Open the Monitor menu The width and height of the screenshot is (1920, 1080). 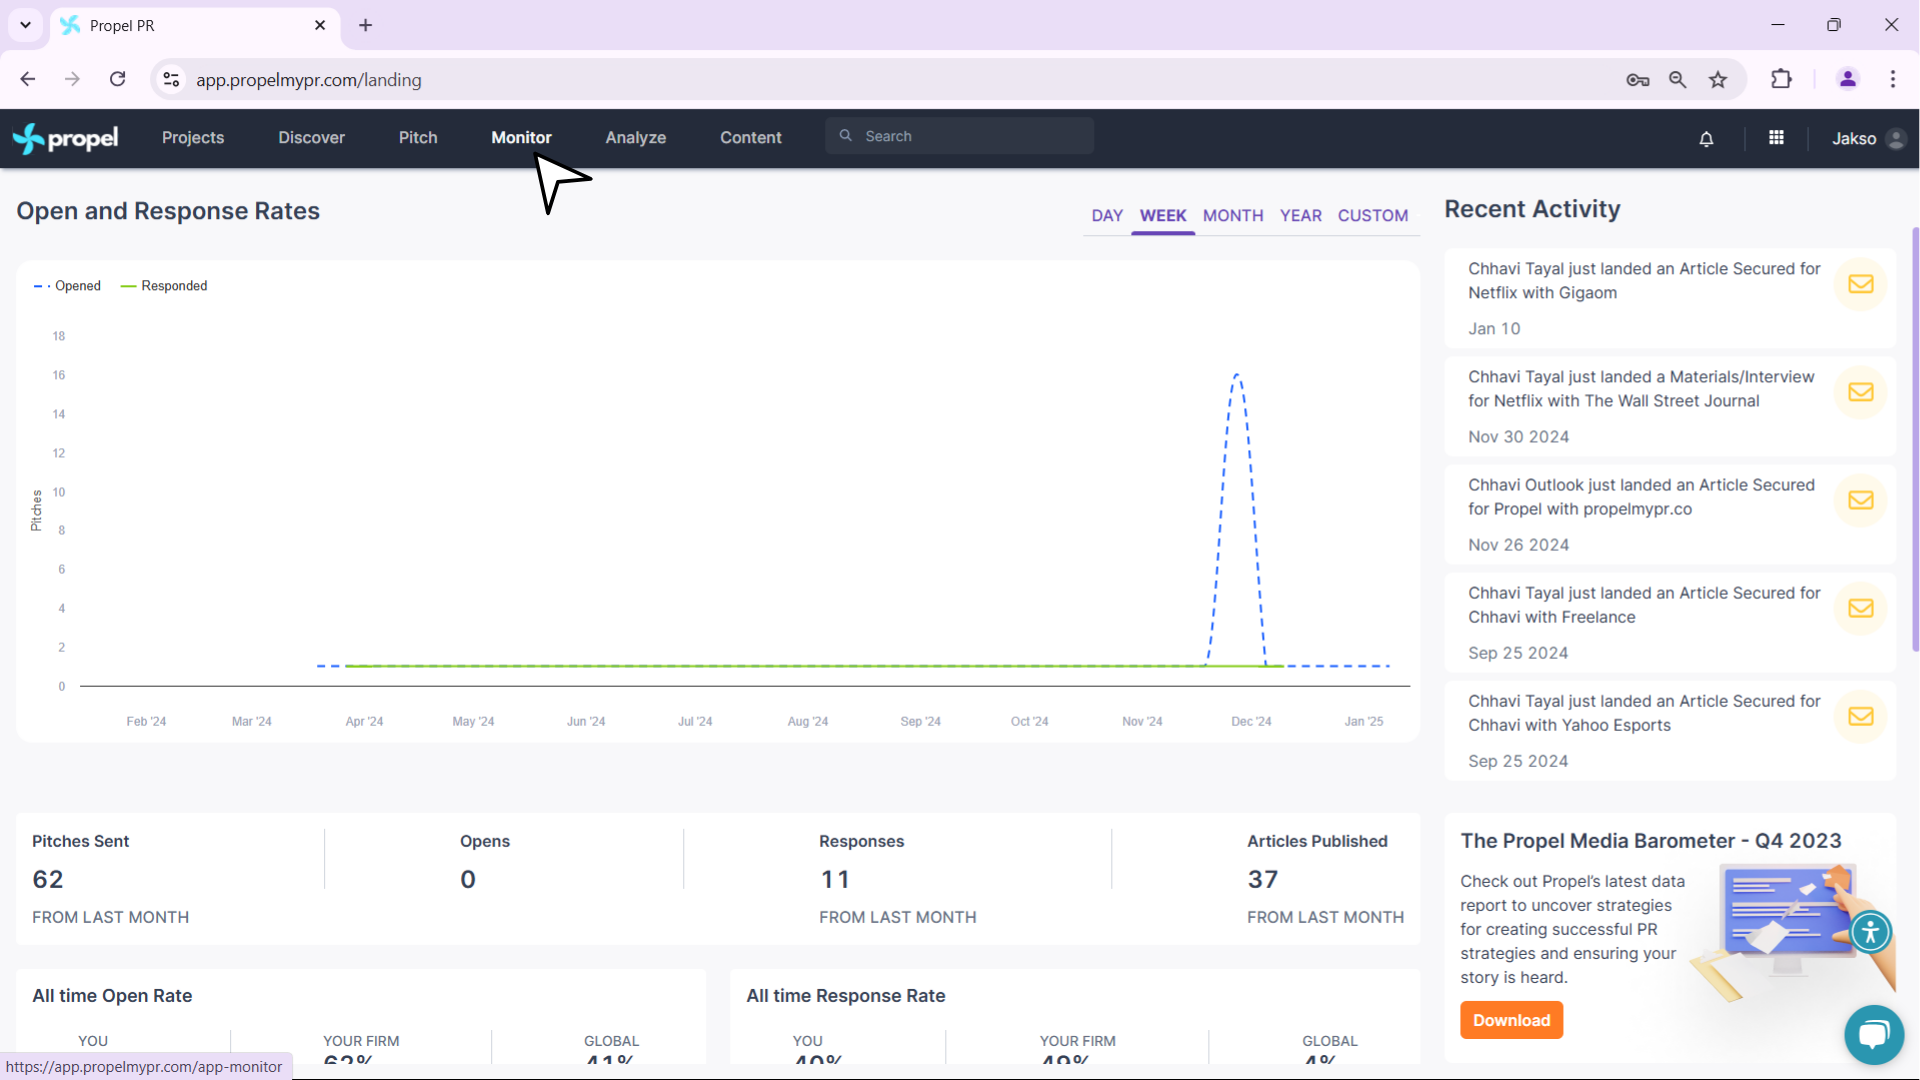coord(521,138)
